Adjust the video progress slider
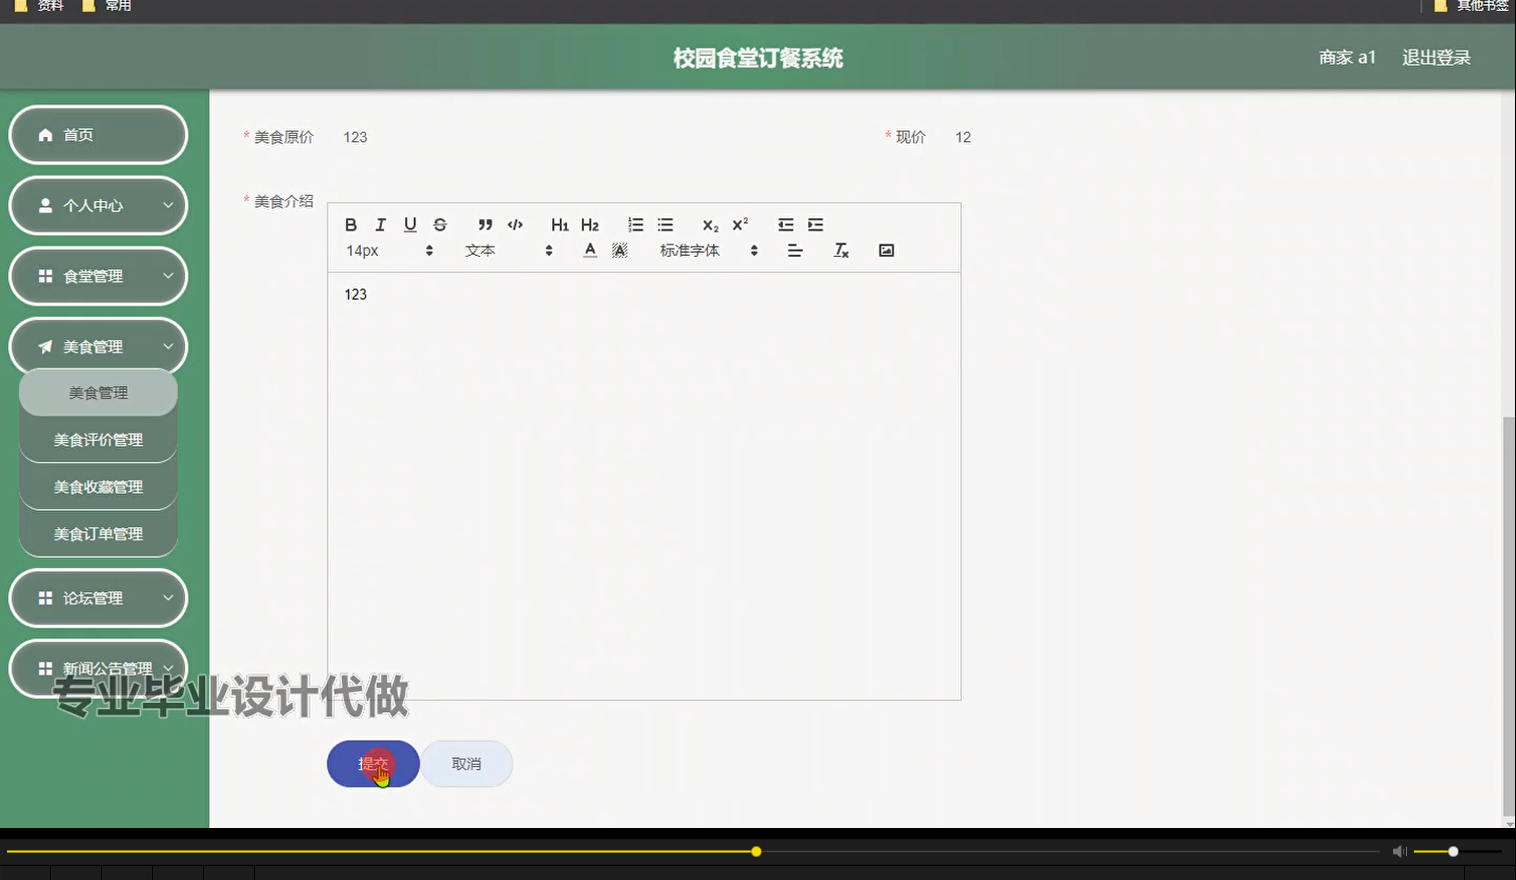The width and height of the screenshot is (1516, 880). coord(756,851)
